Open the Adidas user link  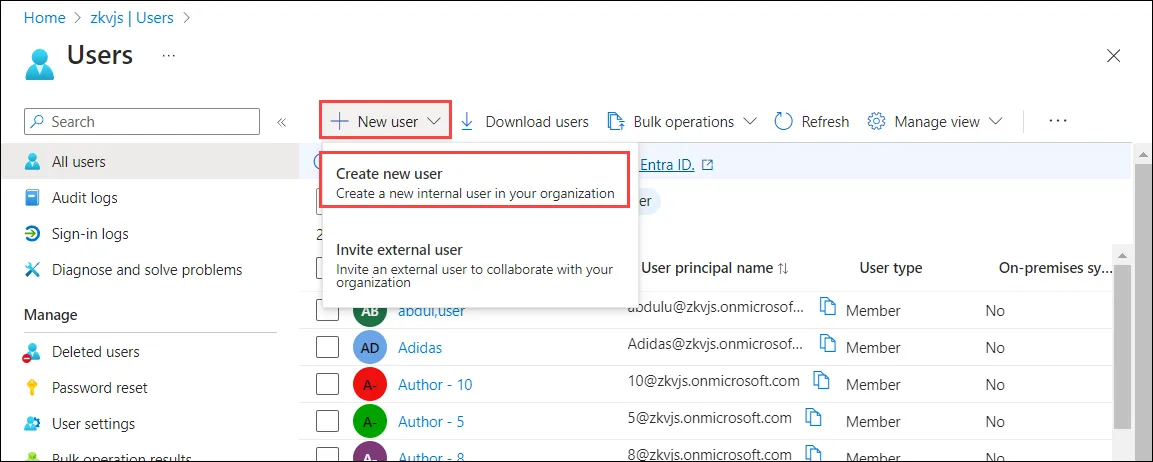420,347
